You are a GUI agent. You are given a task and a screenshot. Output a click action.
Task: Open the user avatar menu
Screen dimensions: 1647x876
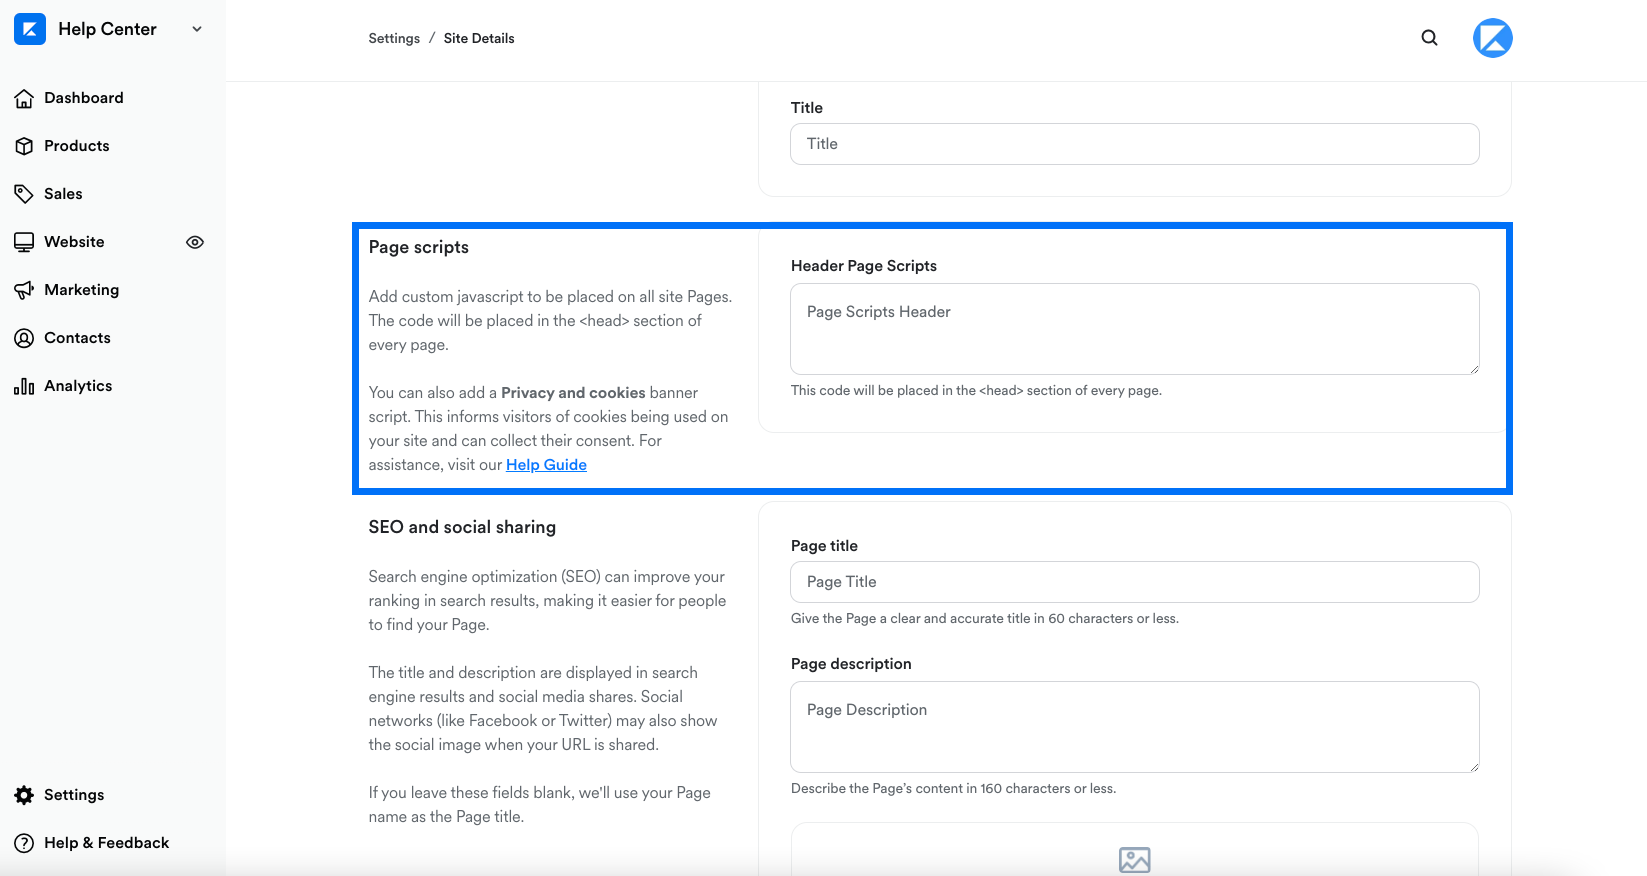coord(1493,38)
